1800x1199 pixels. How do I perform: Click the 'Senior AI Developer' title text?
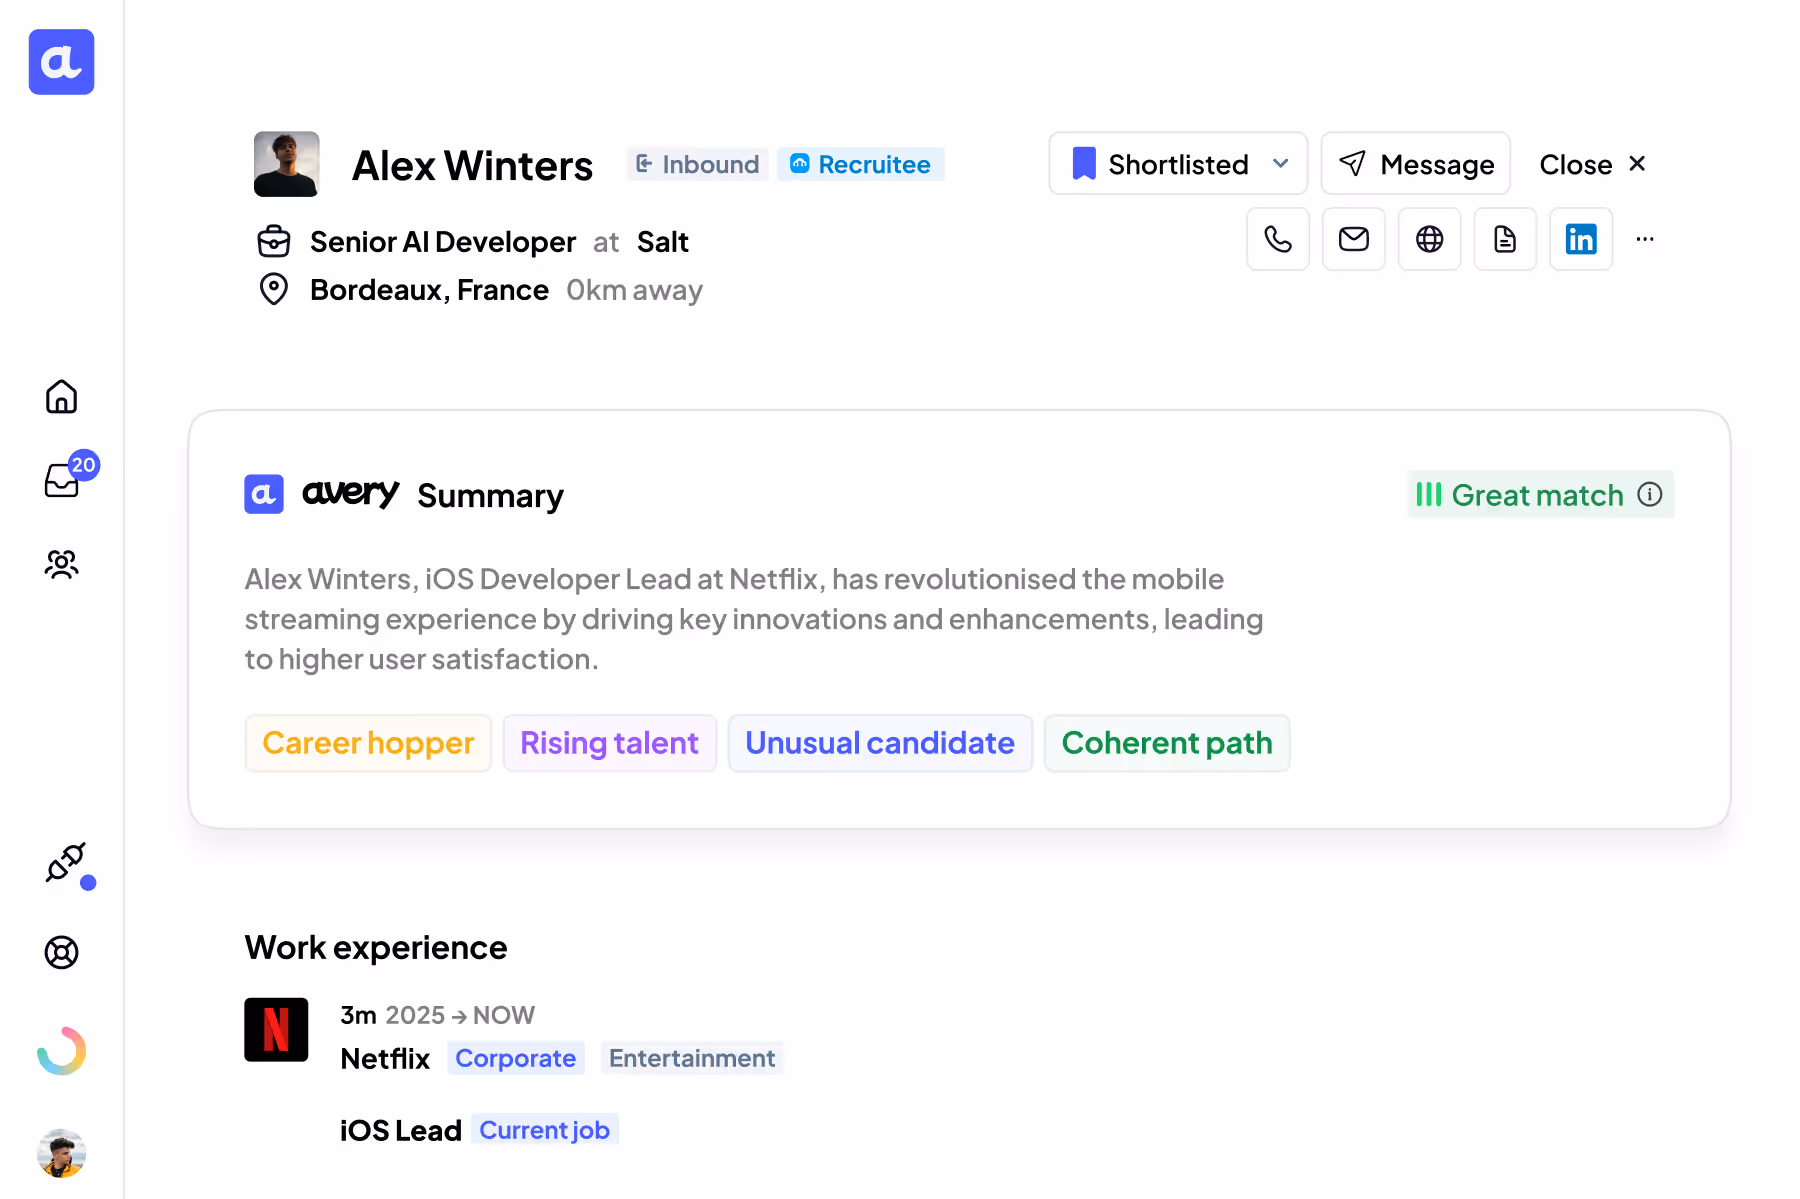[x=443, y=242]
